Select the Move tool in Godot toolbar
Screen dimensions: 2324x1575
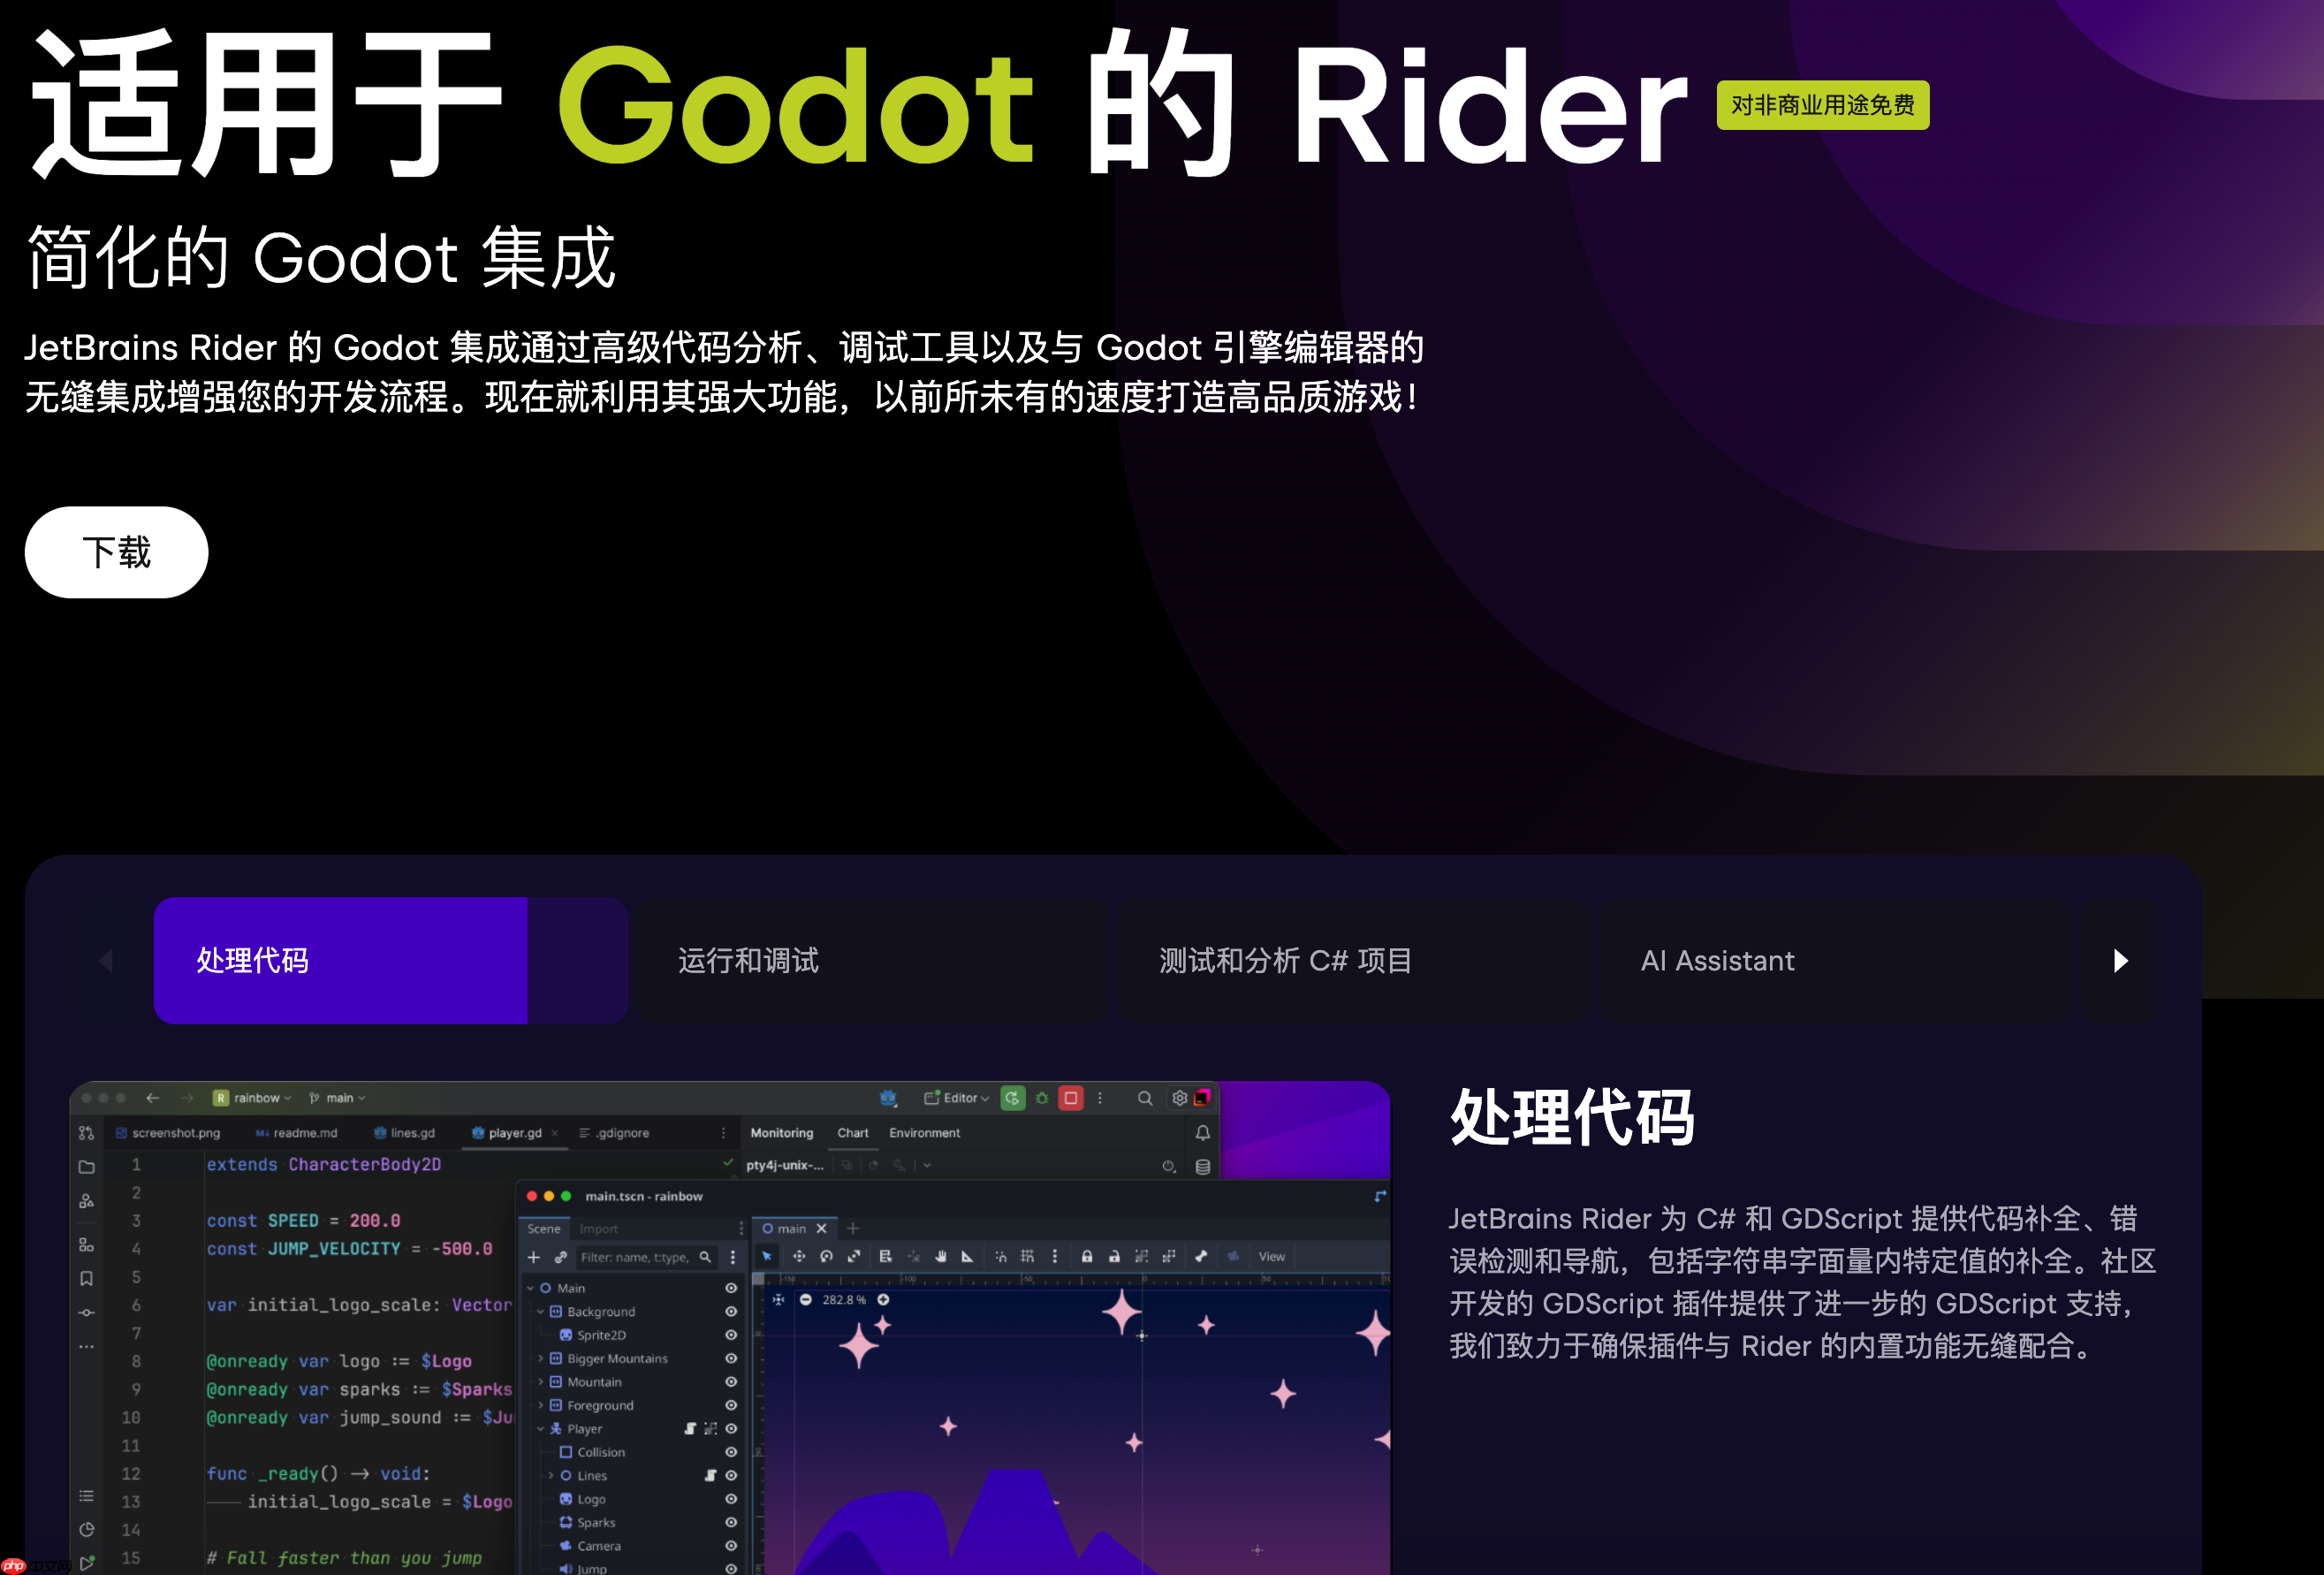800,1257
